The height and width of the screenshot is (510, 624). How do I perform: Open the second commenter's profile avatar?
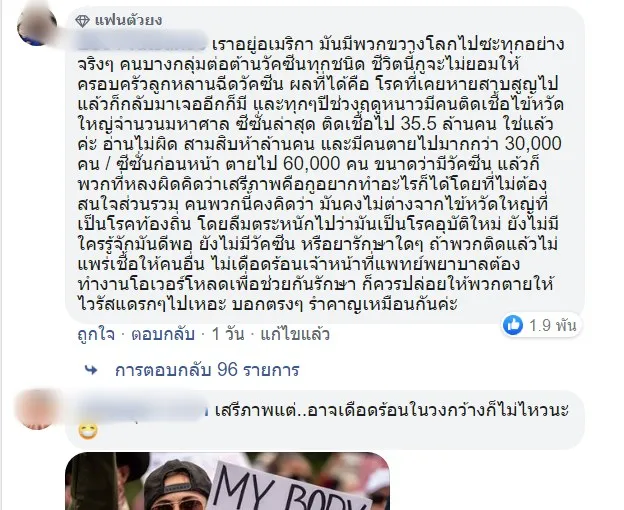35,410
